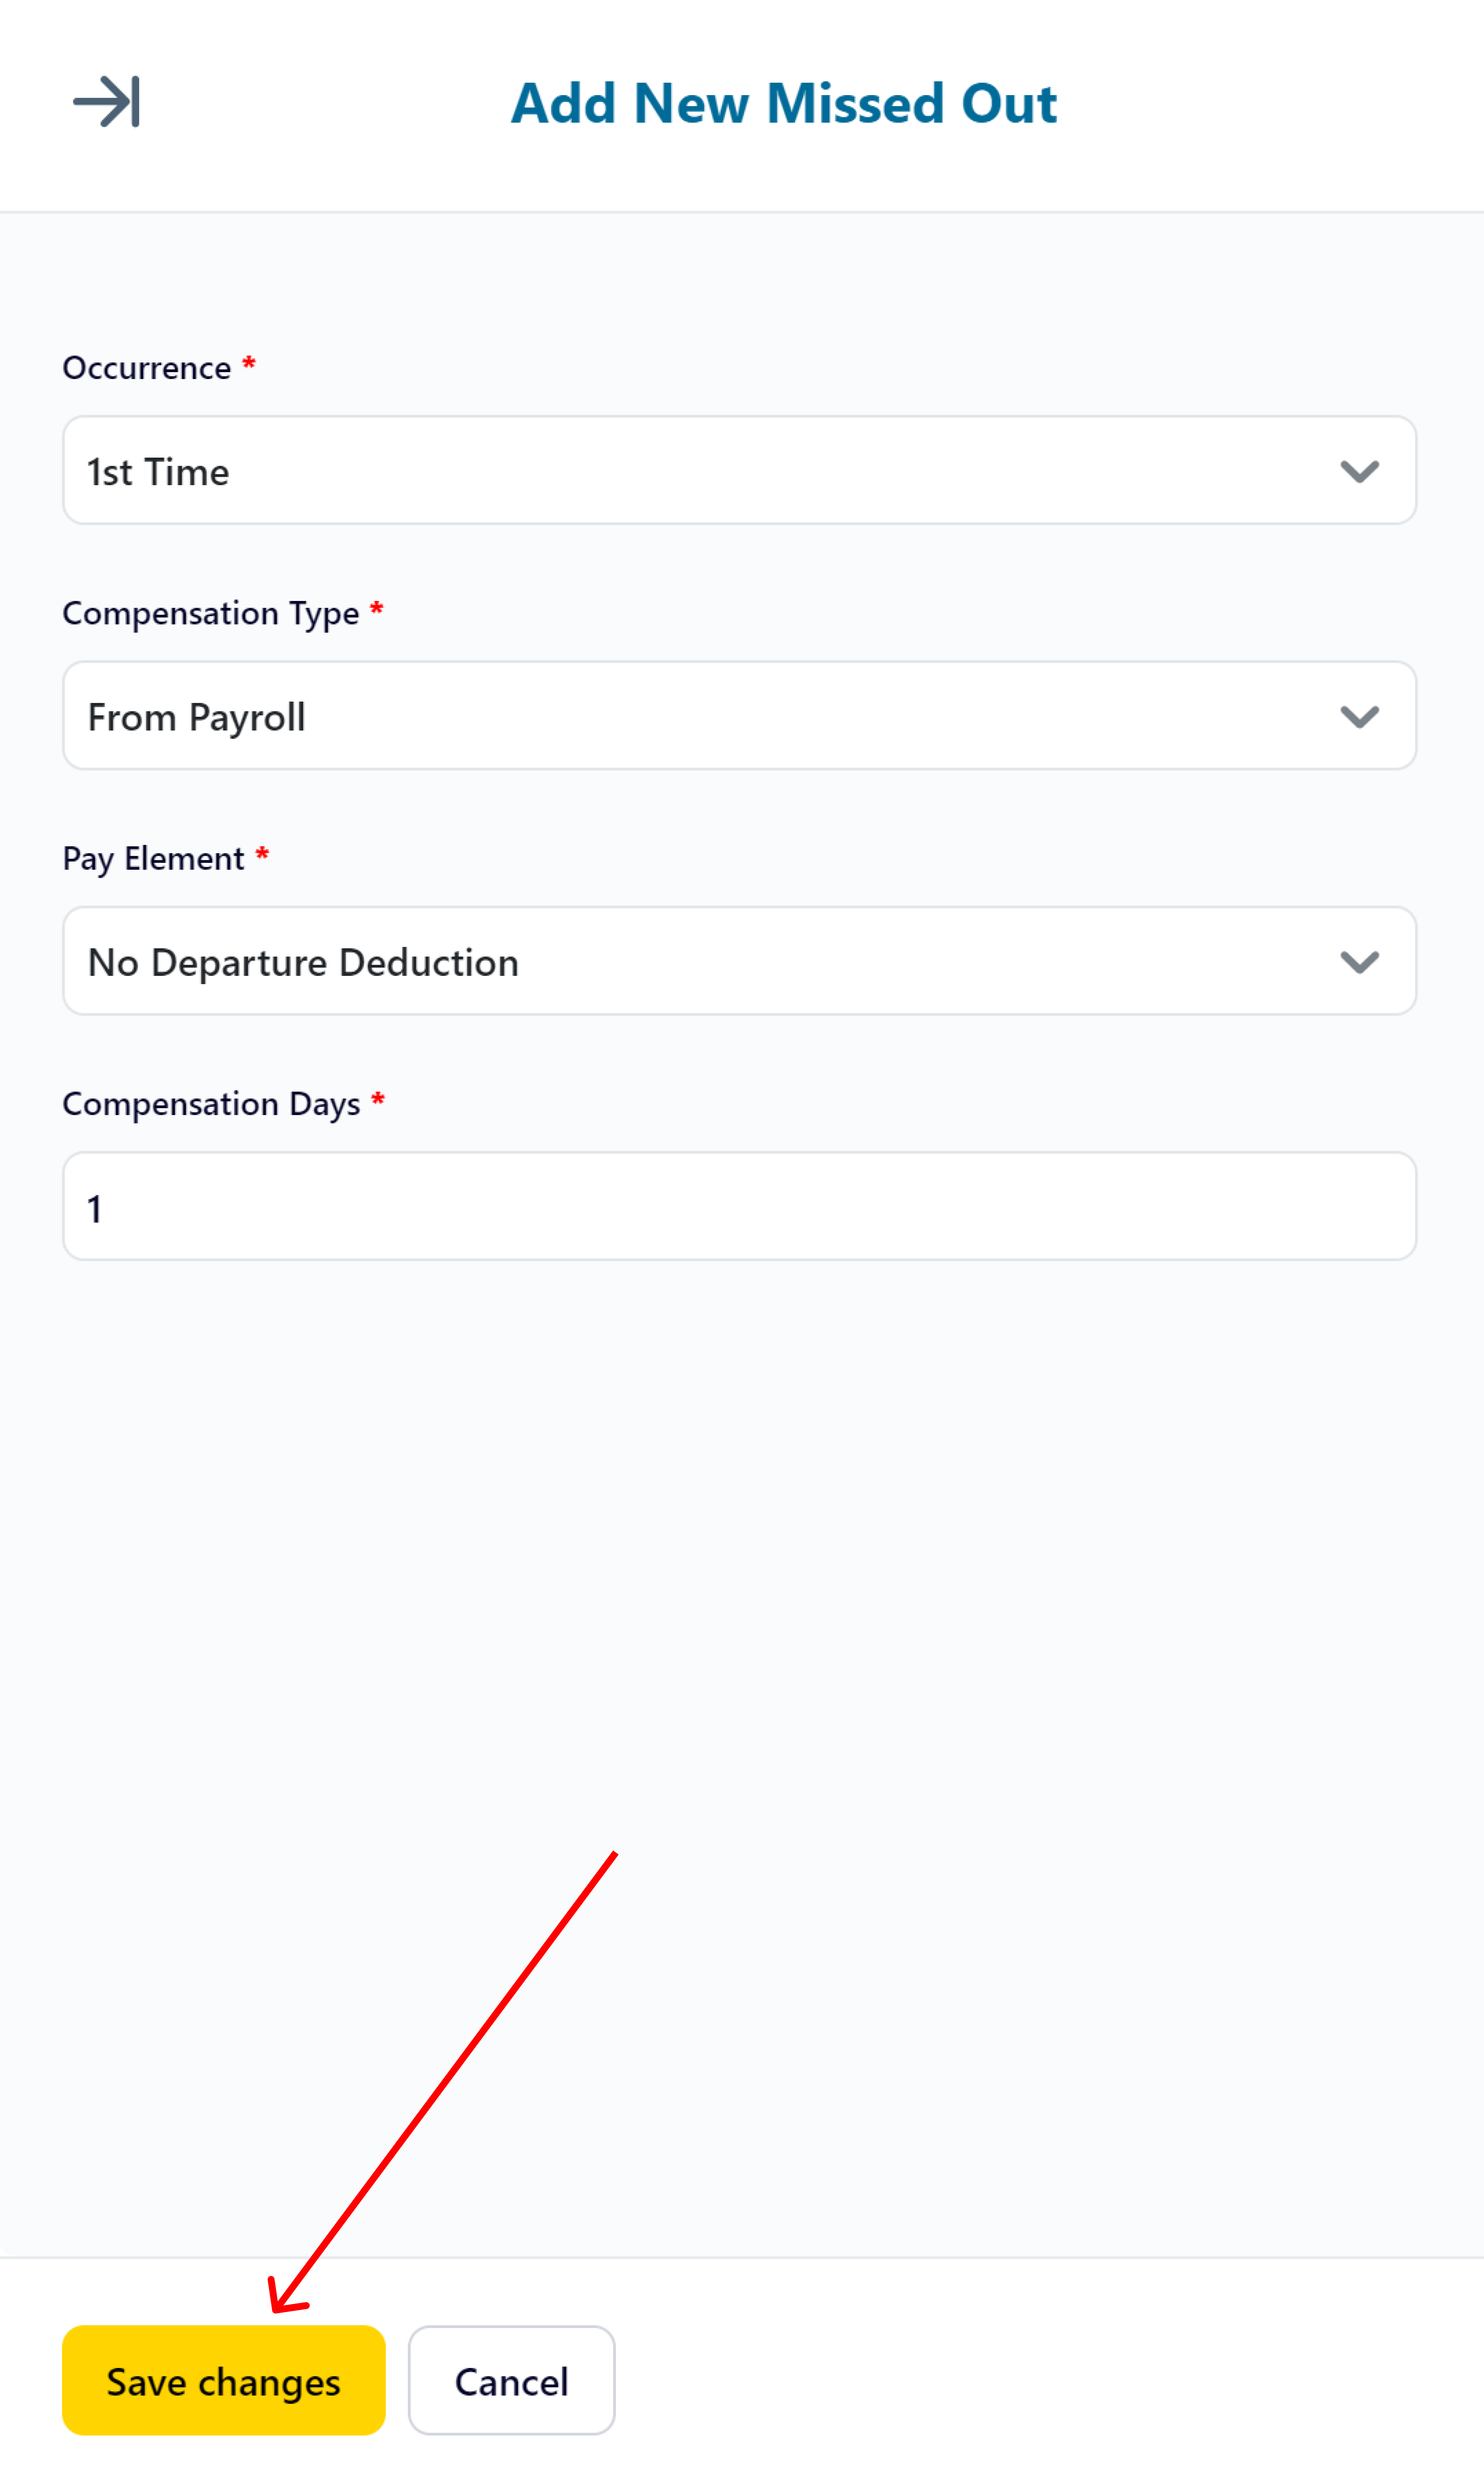
Task: Collapse the side panel with arrow icon
Action: click(x=106, y=102)
